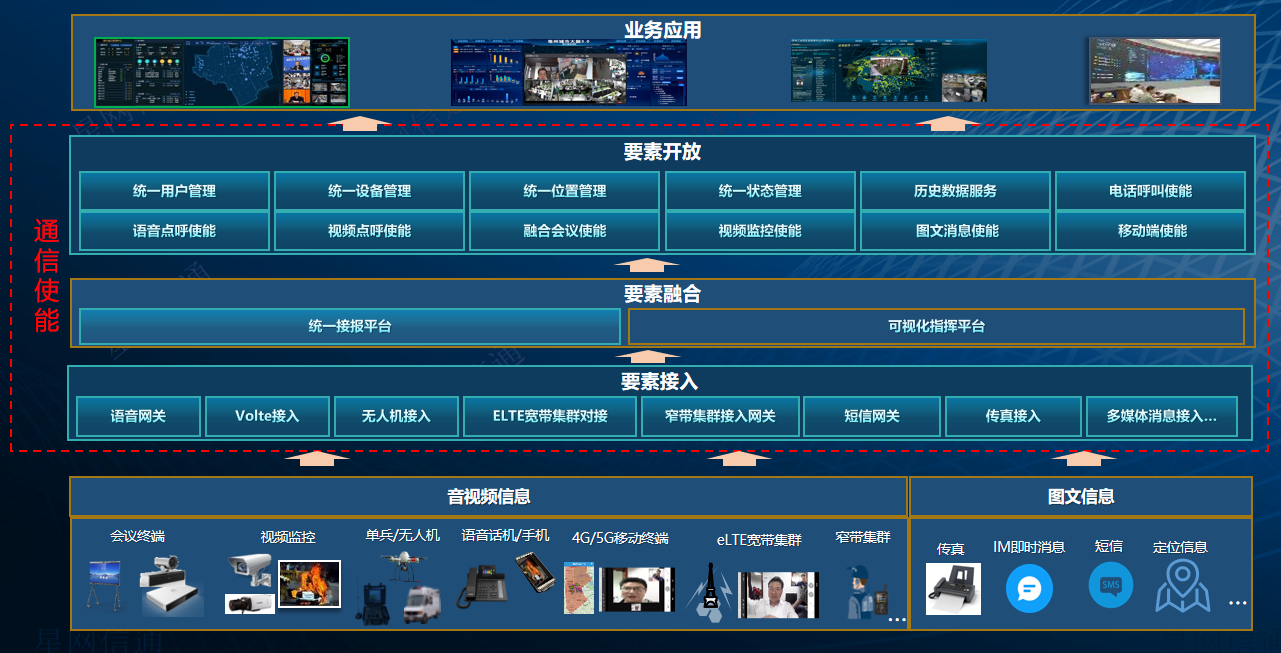Open the command center video wall thumbnail
The image size is (1281, 653).
pyautogui.click(x=1154, y=71)
